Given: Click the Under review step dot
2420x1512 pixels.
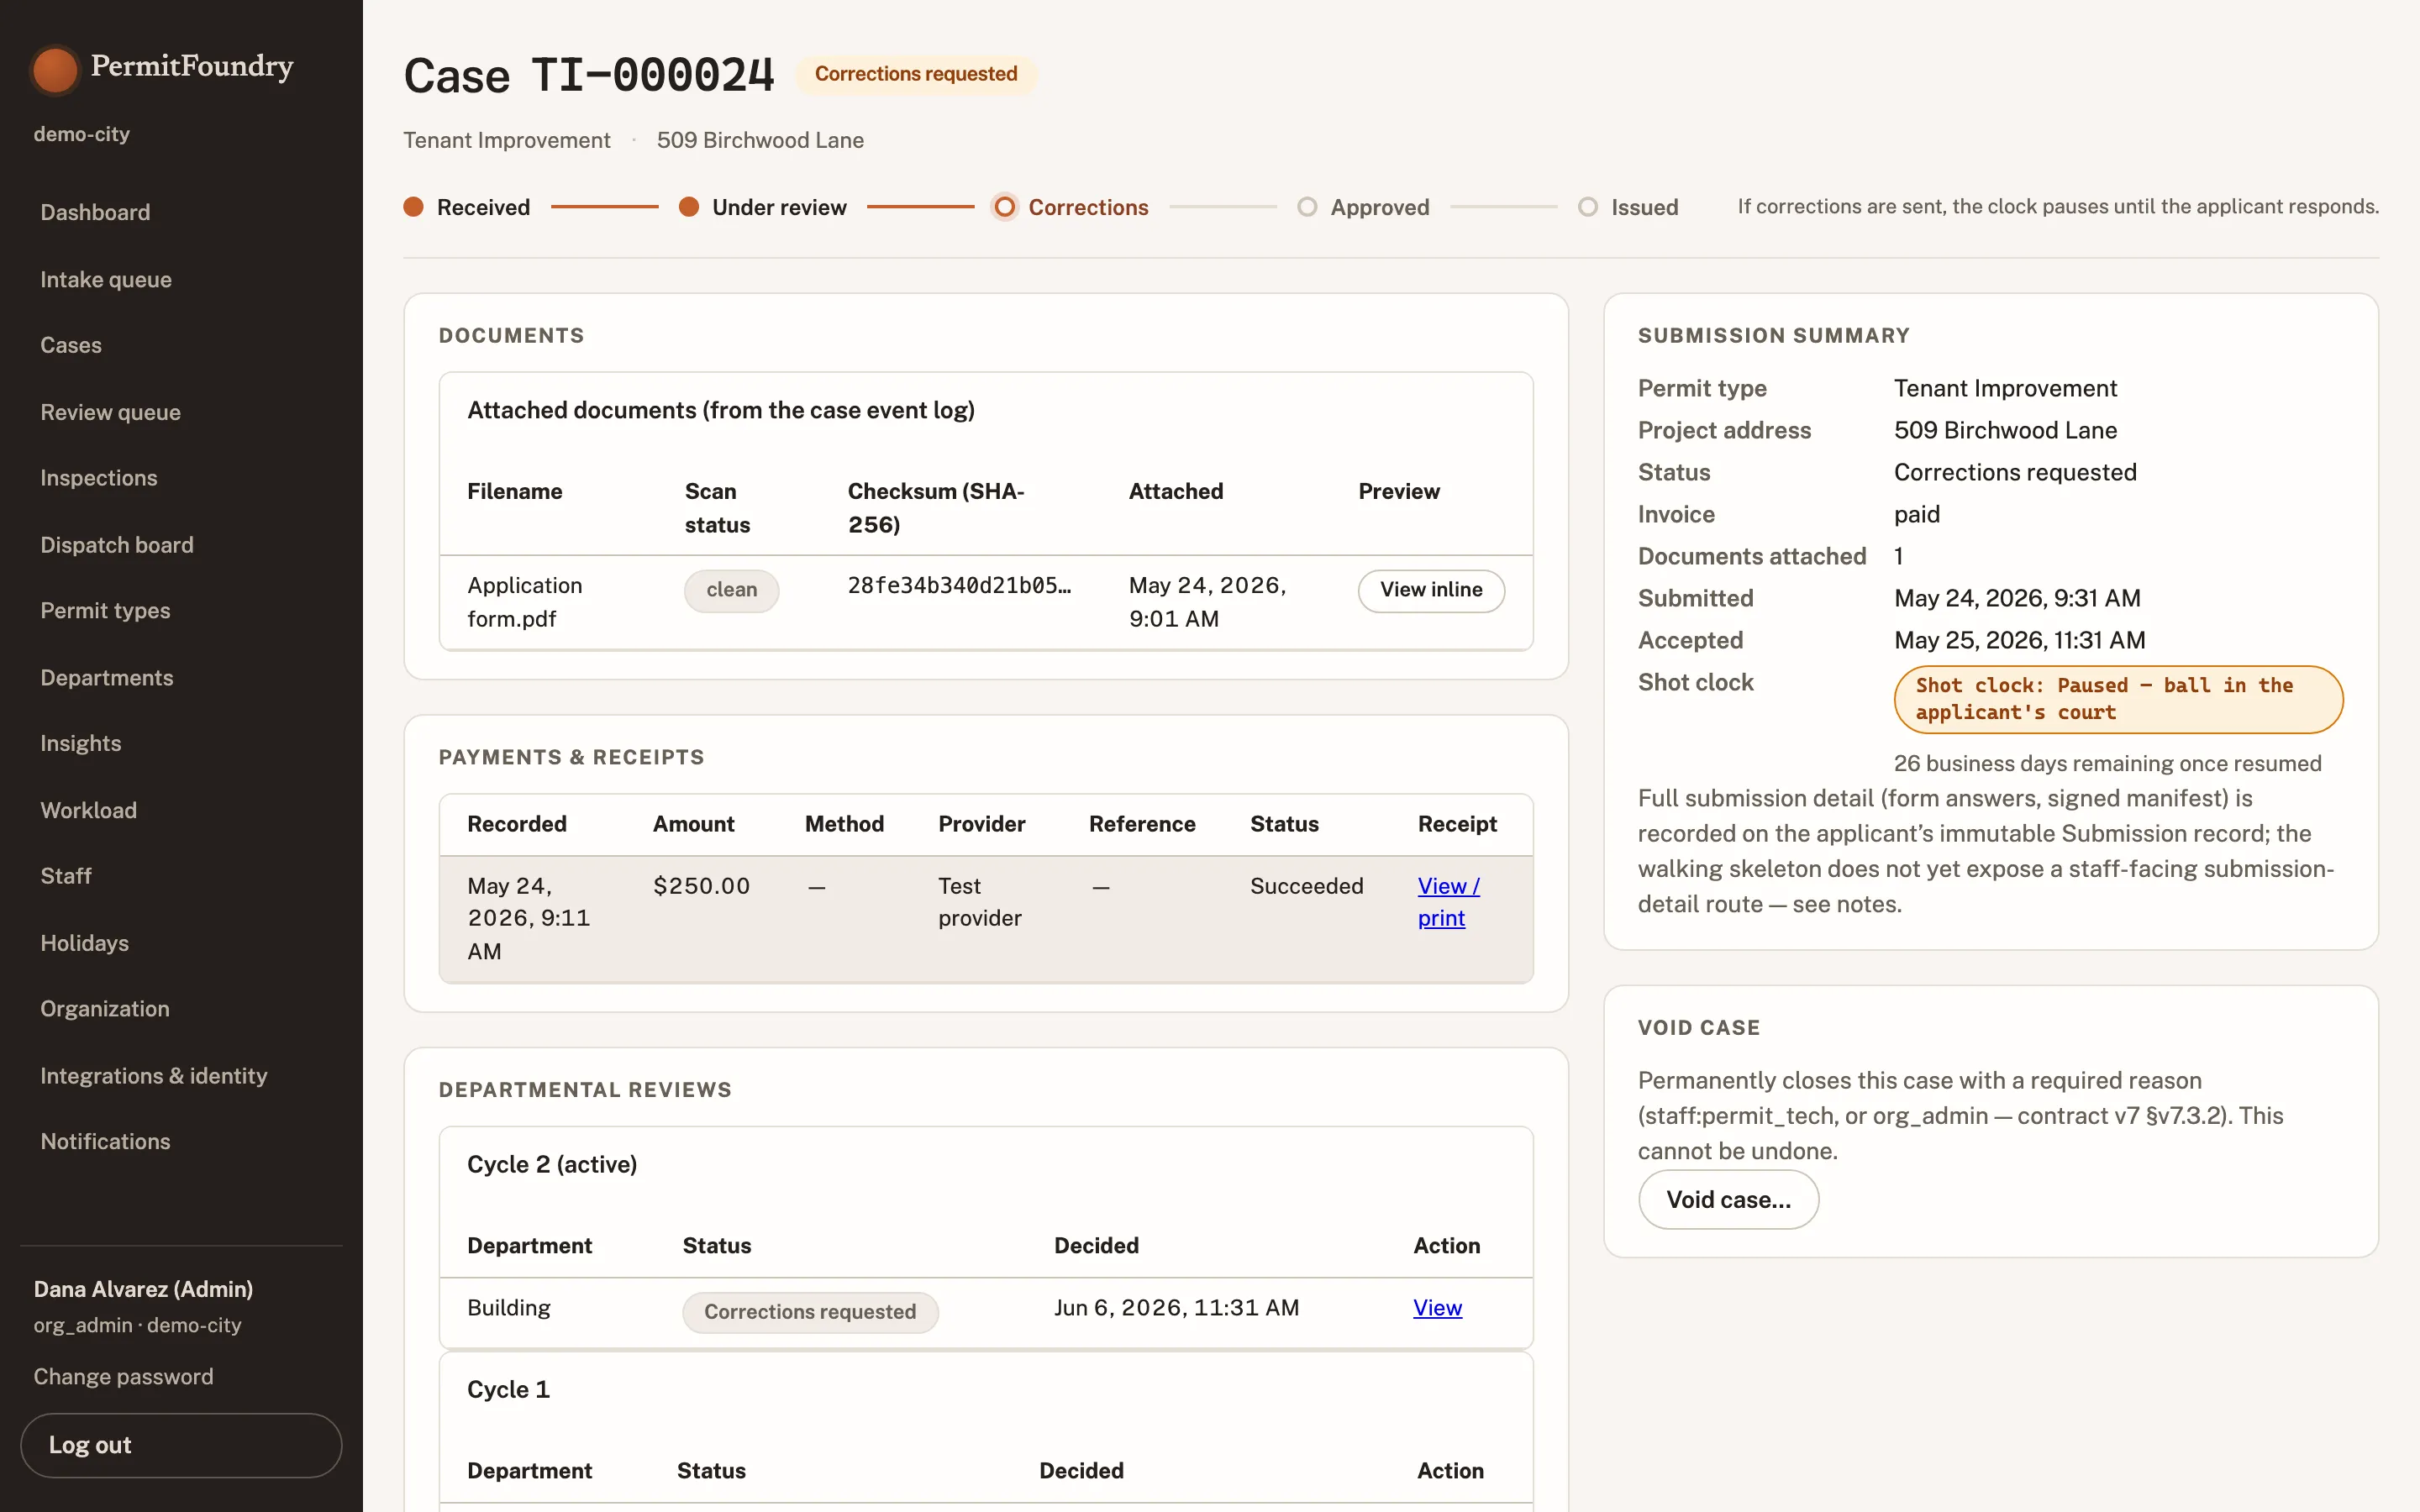Looking at the screenshot, I should (688, 207).
